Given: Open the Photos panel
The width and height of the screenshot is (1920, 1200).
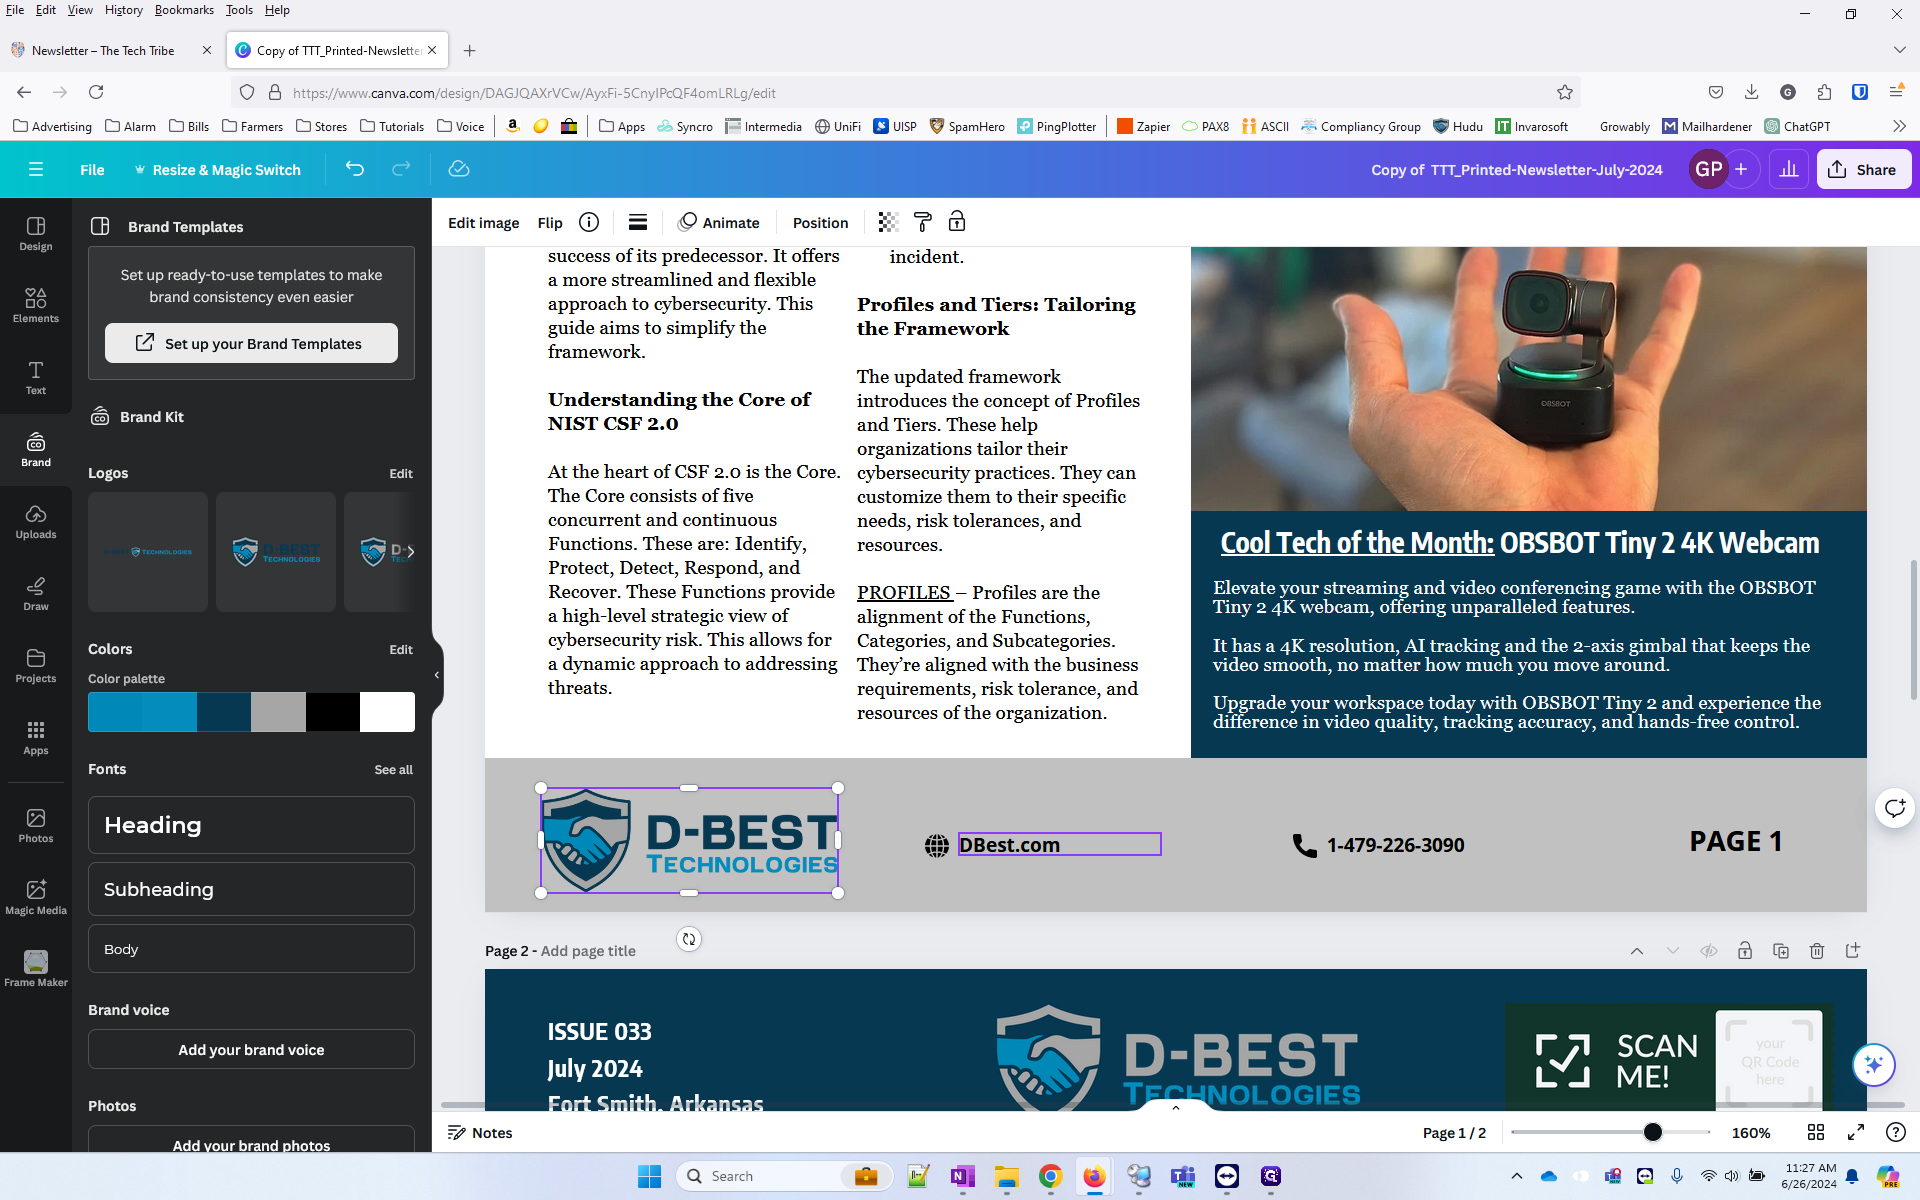Looking at the screenshot, I should (x=36, y=826).
